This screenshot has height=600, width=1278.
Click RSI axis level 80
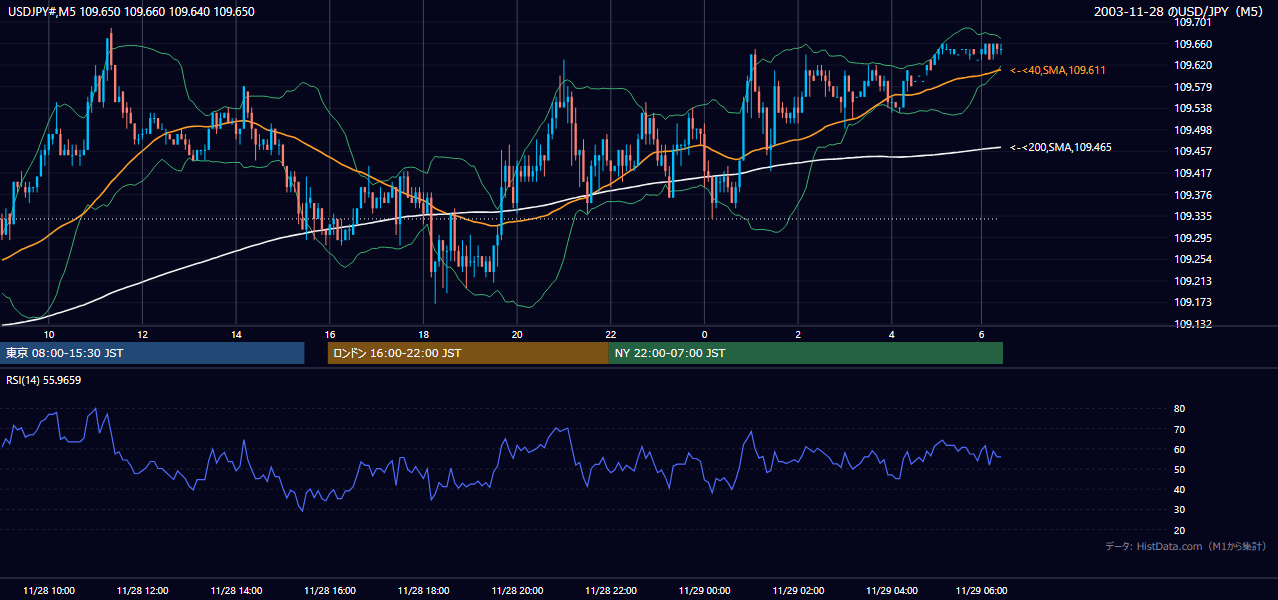pos(1179,409)
